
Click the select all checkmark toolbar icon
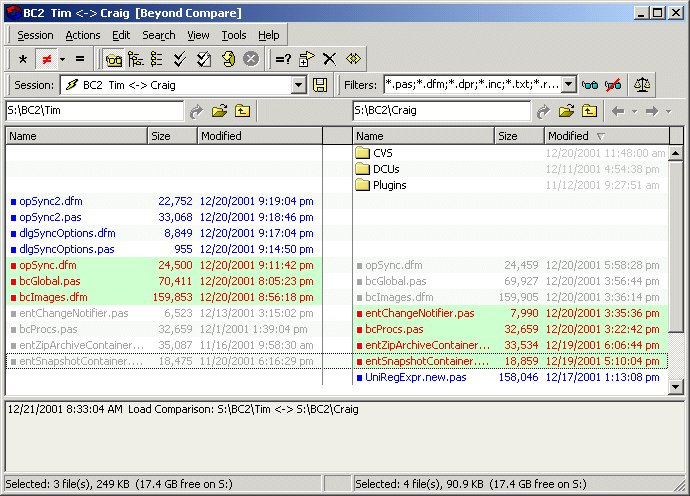pyautogui.click(x=180, y=59)
